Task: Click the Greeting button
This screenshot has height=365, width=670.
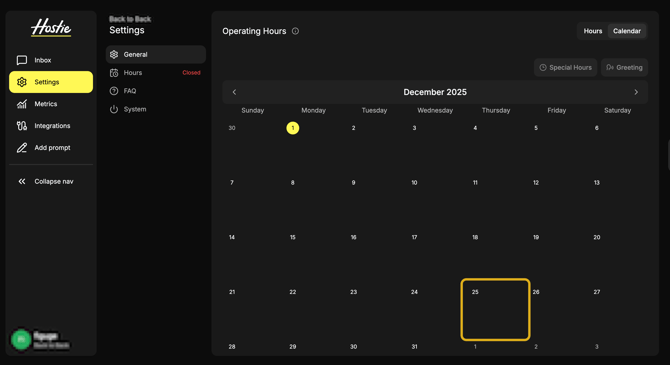Action: (x=624, y=68)
